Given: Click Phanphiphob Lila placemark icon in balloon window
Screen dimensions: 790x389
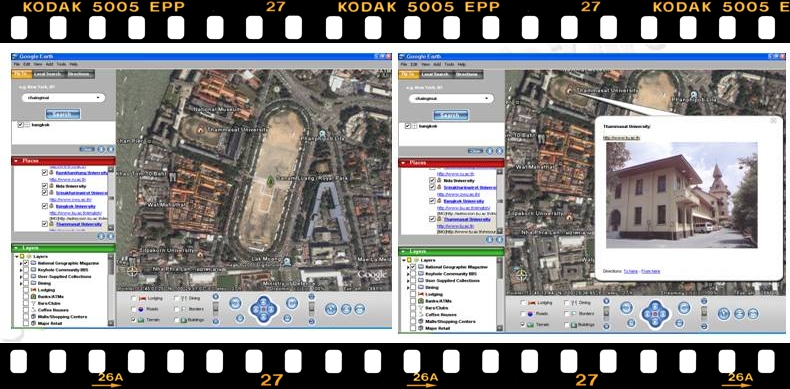Looking at the screenshot, I should point(694,95).
